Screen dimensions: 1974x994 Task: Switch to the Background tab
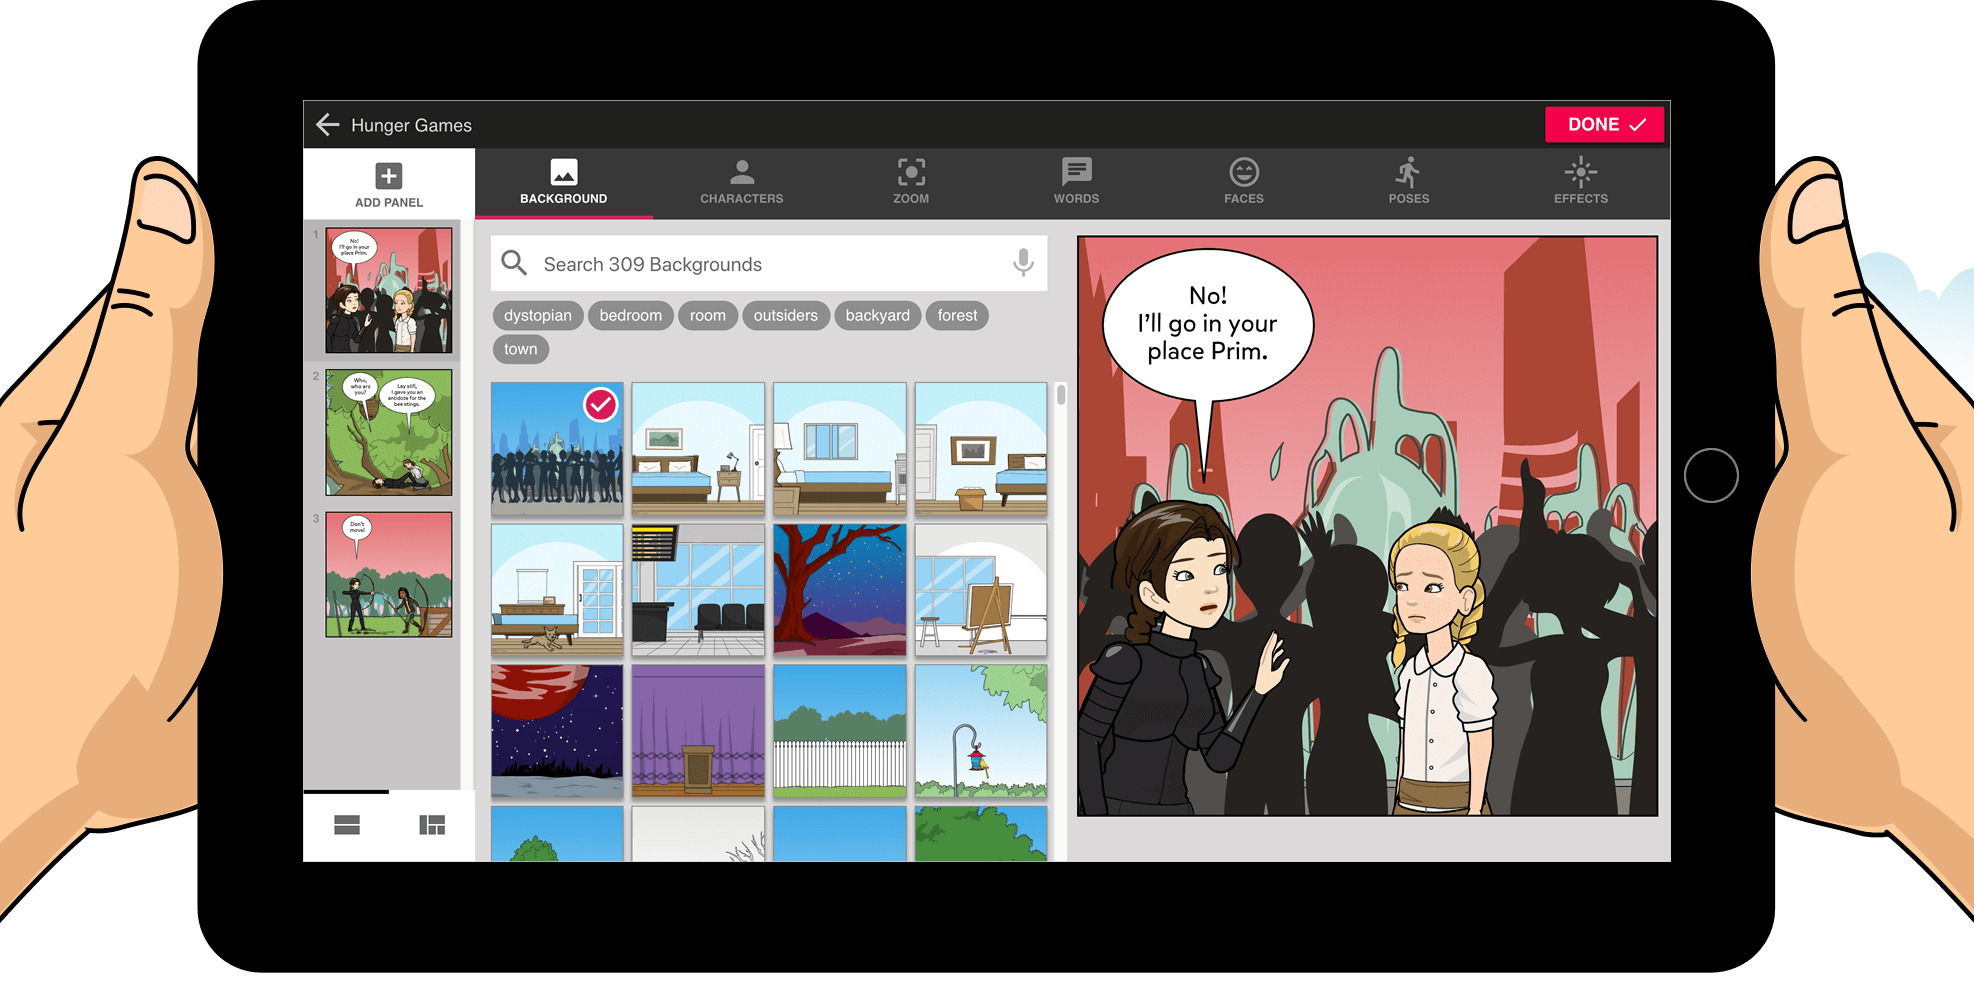point(564,183)
